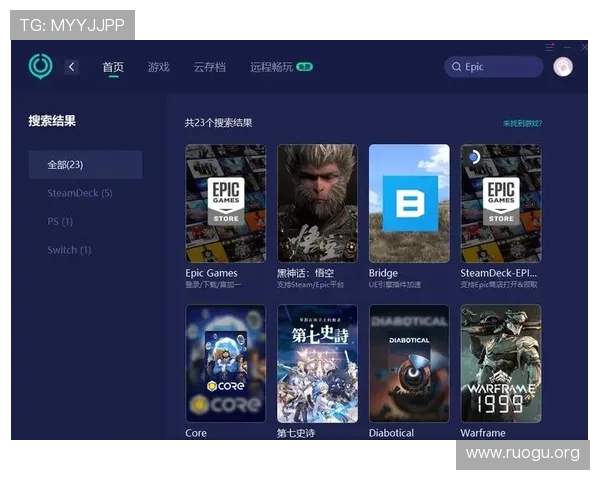This screenshot has width=600, height=480.
Task: Select the Bridge plugin icon
Action: coord(409,203)
